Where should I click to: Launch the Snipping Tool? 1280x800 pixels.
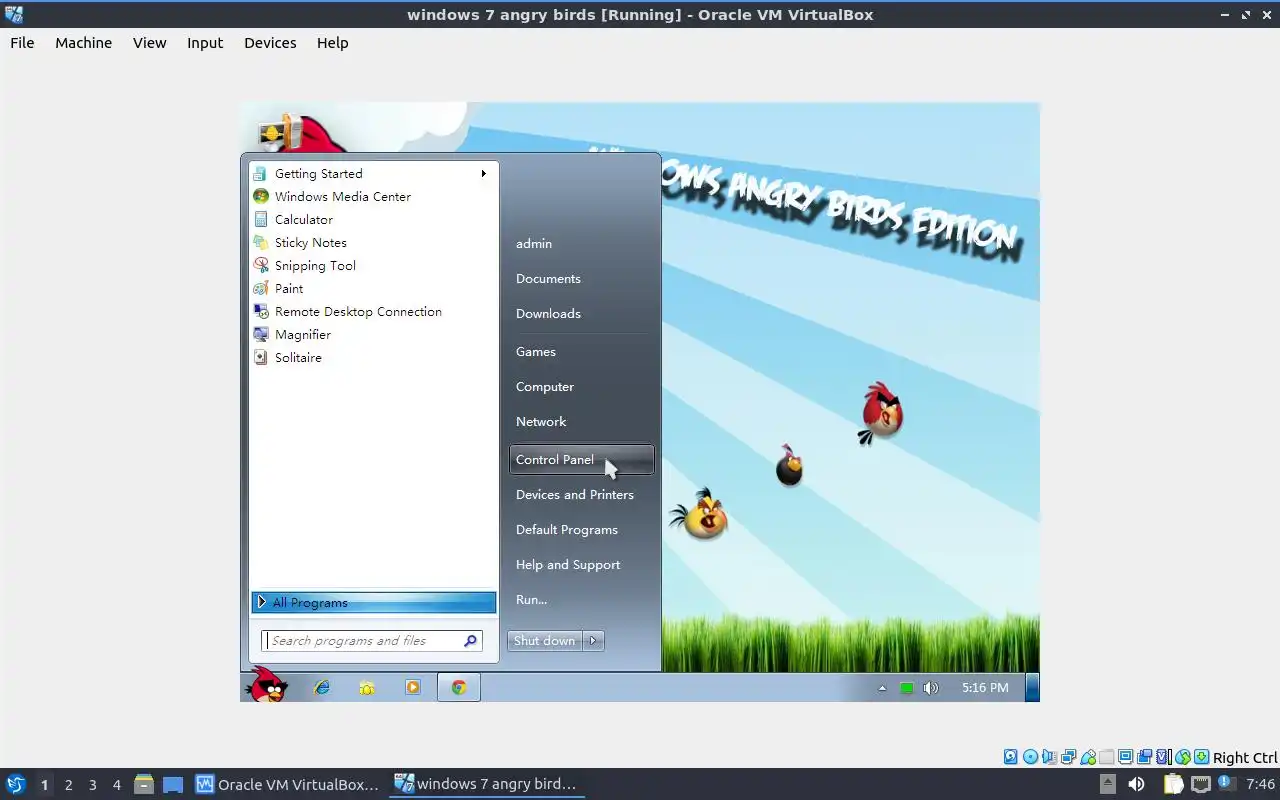pyautogui.click(x=373, y=265)
